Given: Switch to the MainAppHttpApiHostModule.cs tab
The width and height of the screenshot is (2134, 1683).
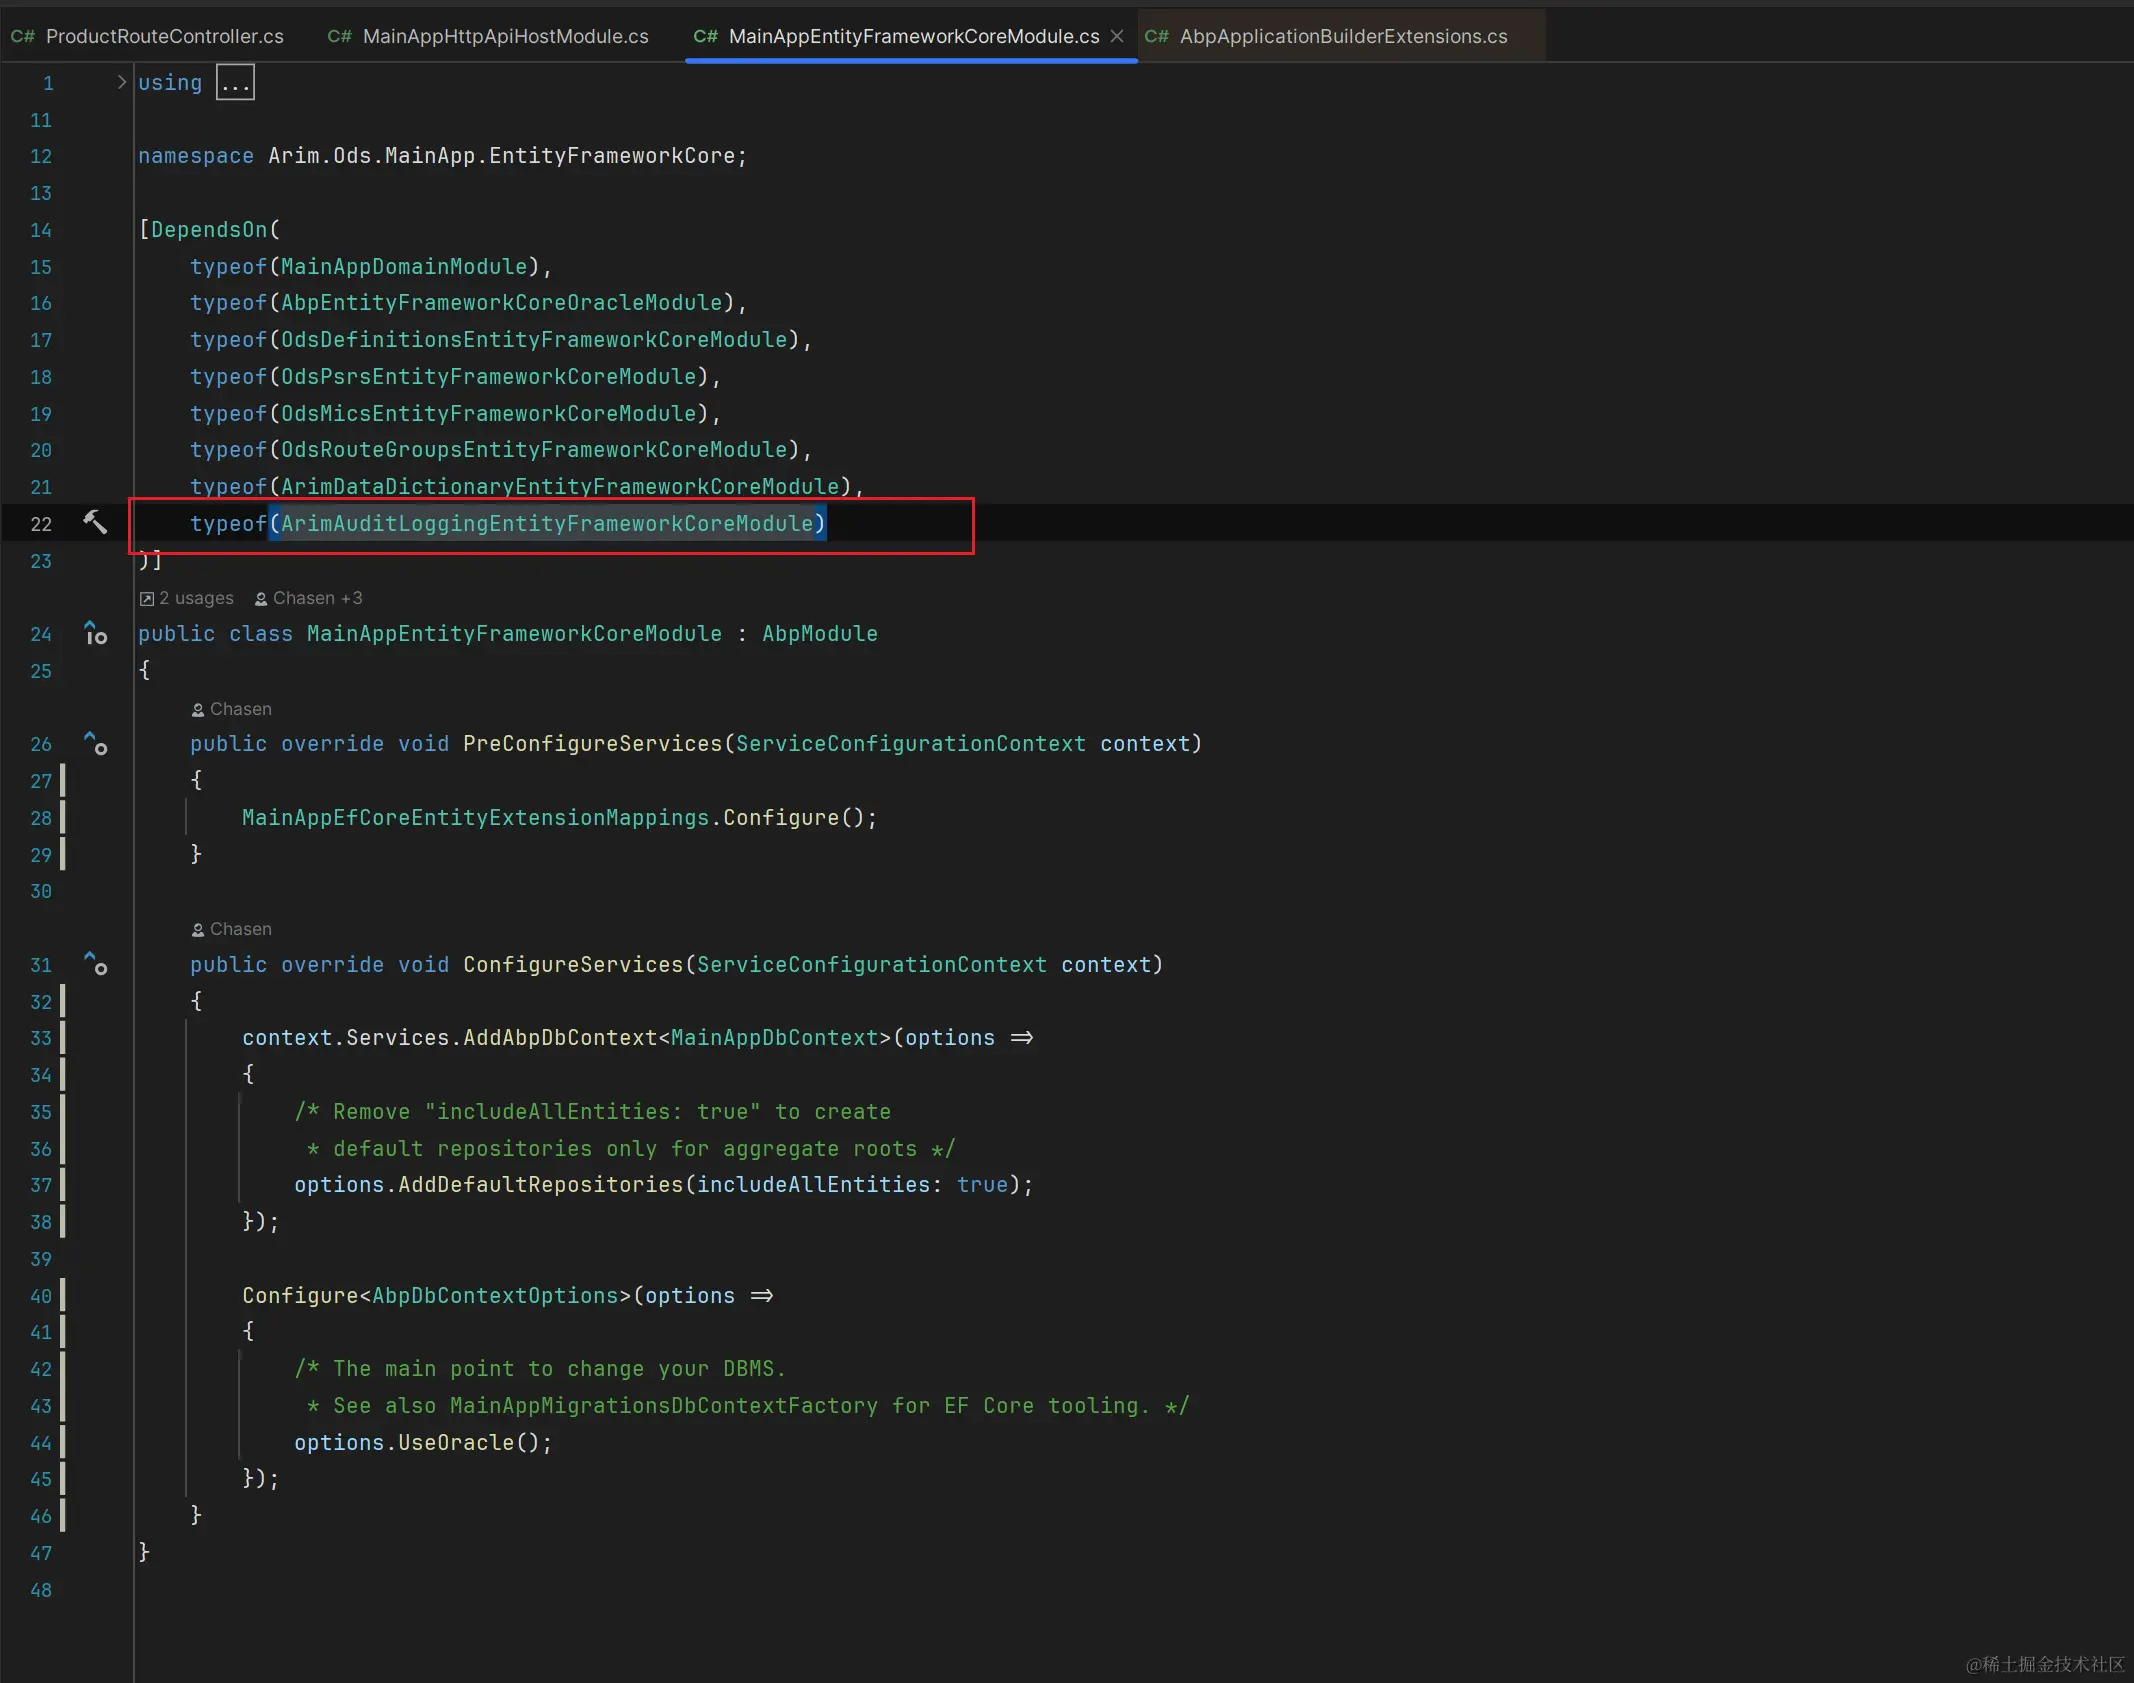Looking at the screenshot, I should pos(505,36).
